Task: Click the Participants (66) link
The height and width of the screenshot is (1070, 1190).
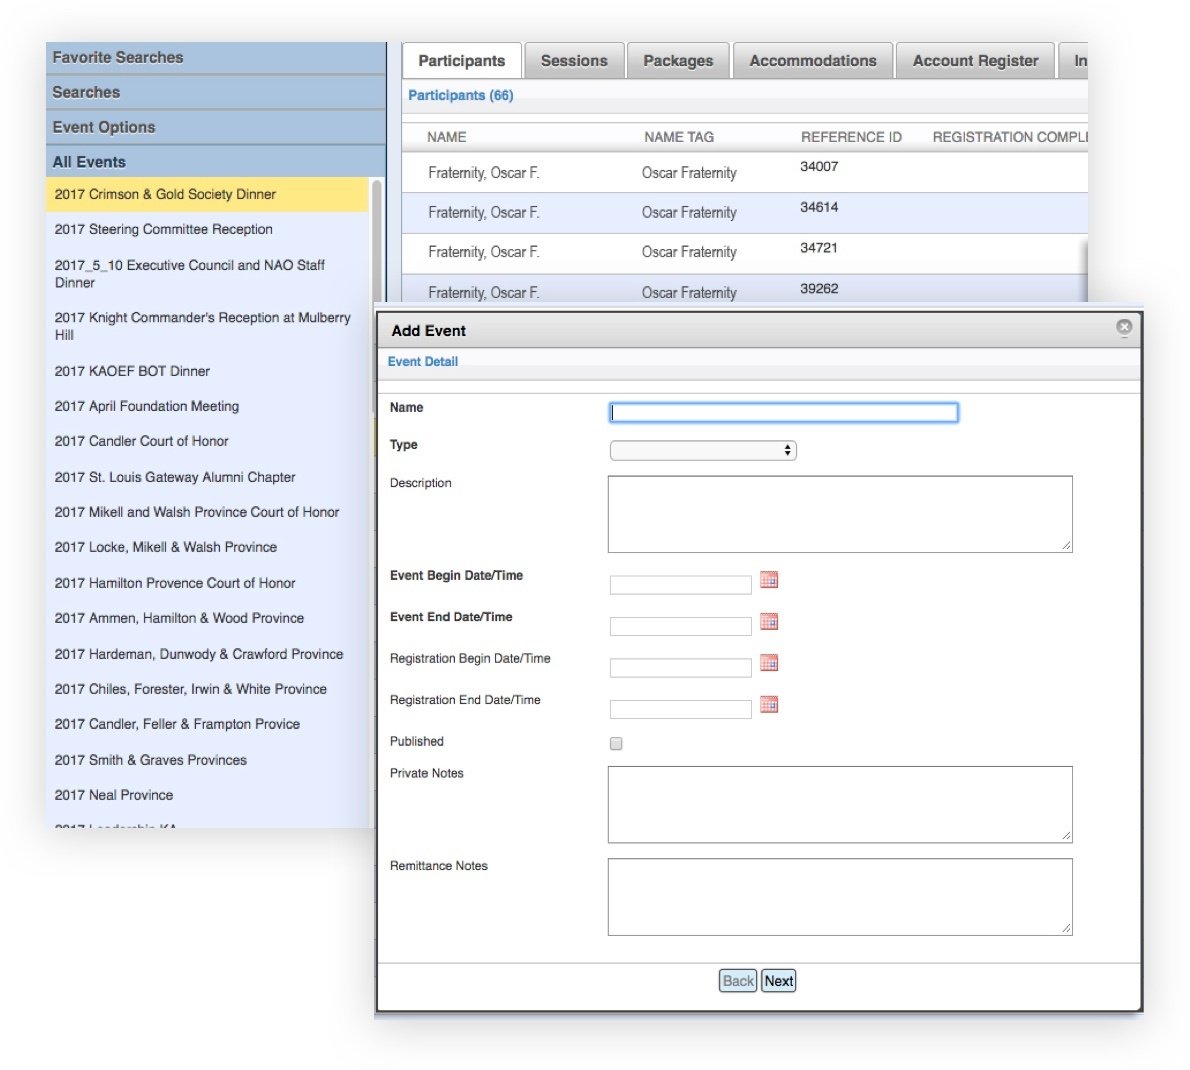Action: click(x=460, y=95)
